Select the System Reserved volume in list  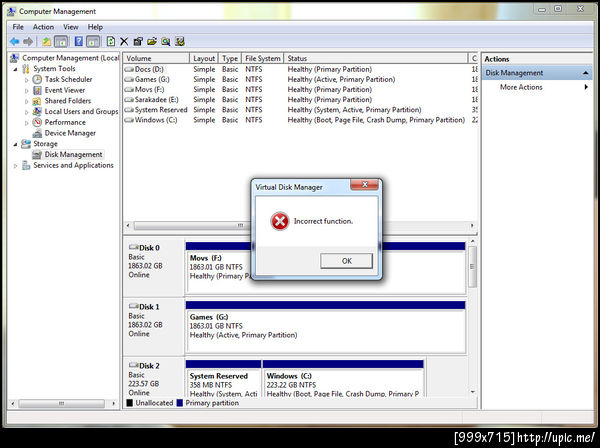[300, 110]
